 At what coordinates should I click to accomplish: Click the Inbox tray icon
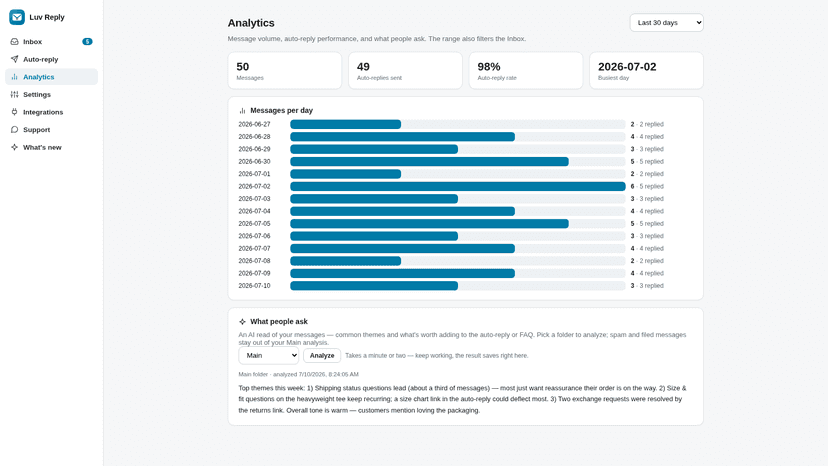pos(14,42)
